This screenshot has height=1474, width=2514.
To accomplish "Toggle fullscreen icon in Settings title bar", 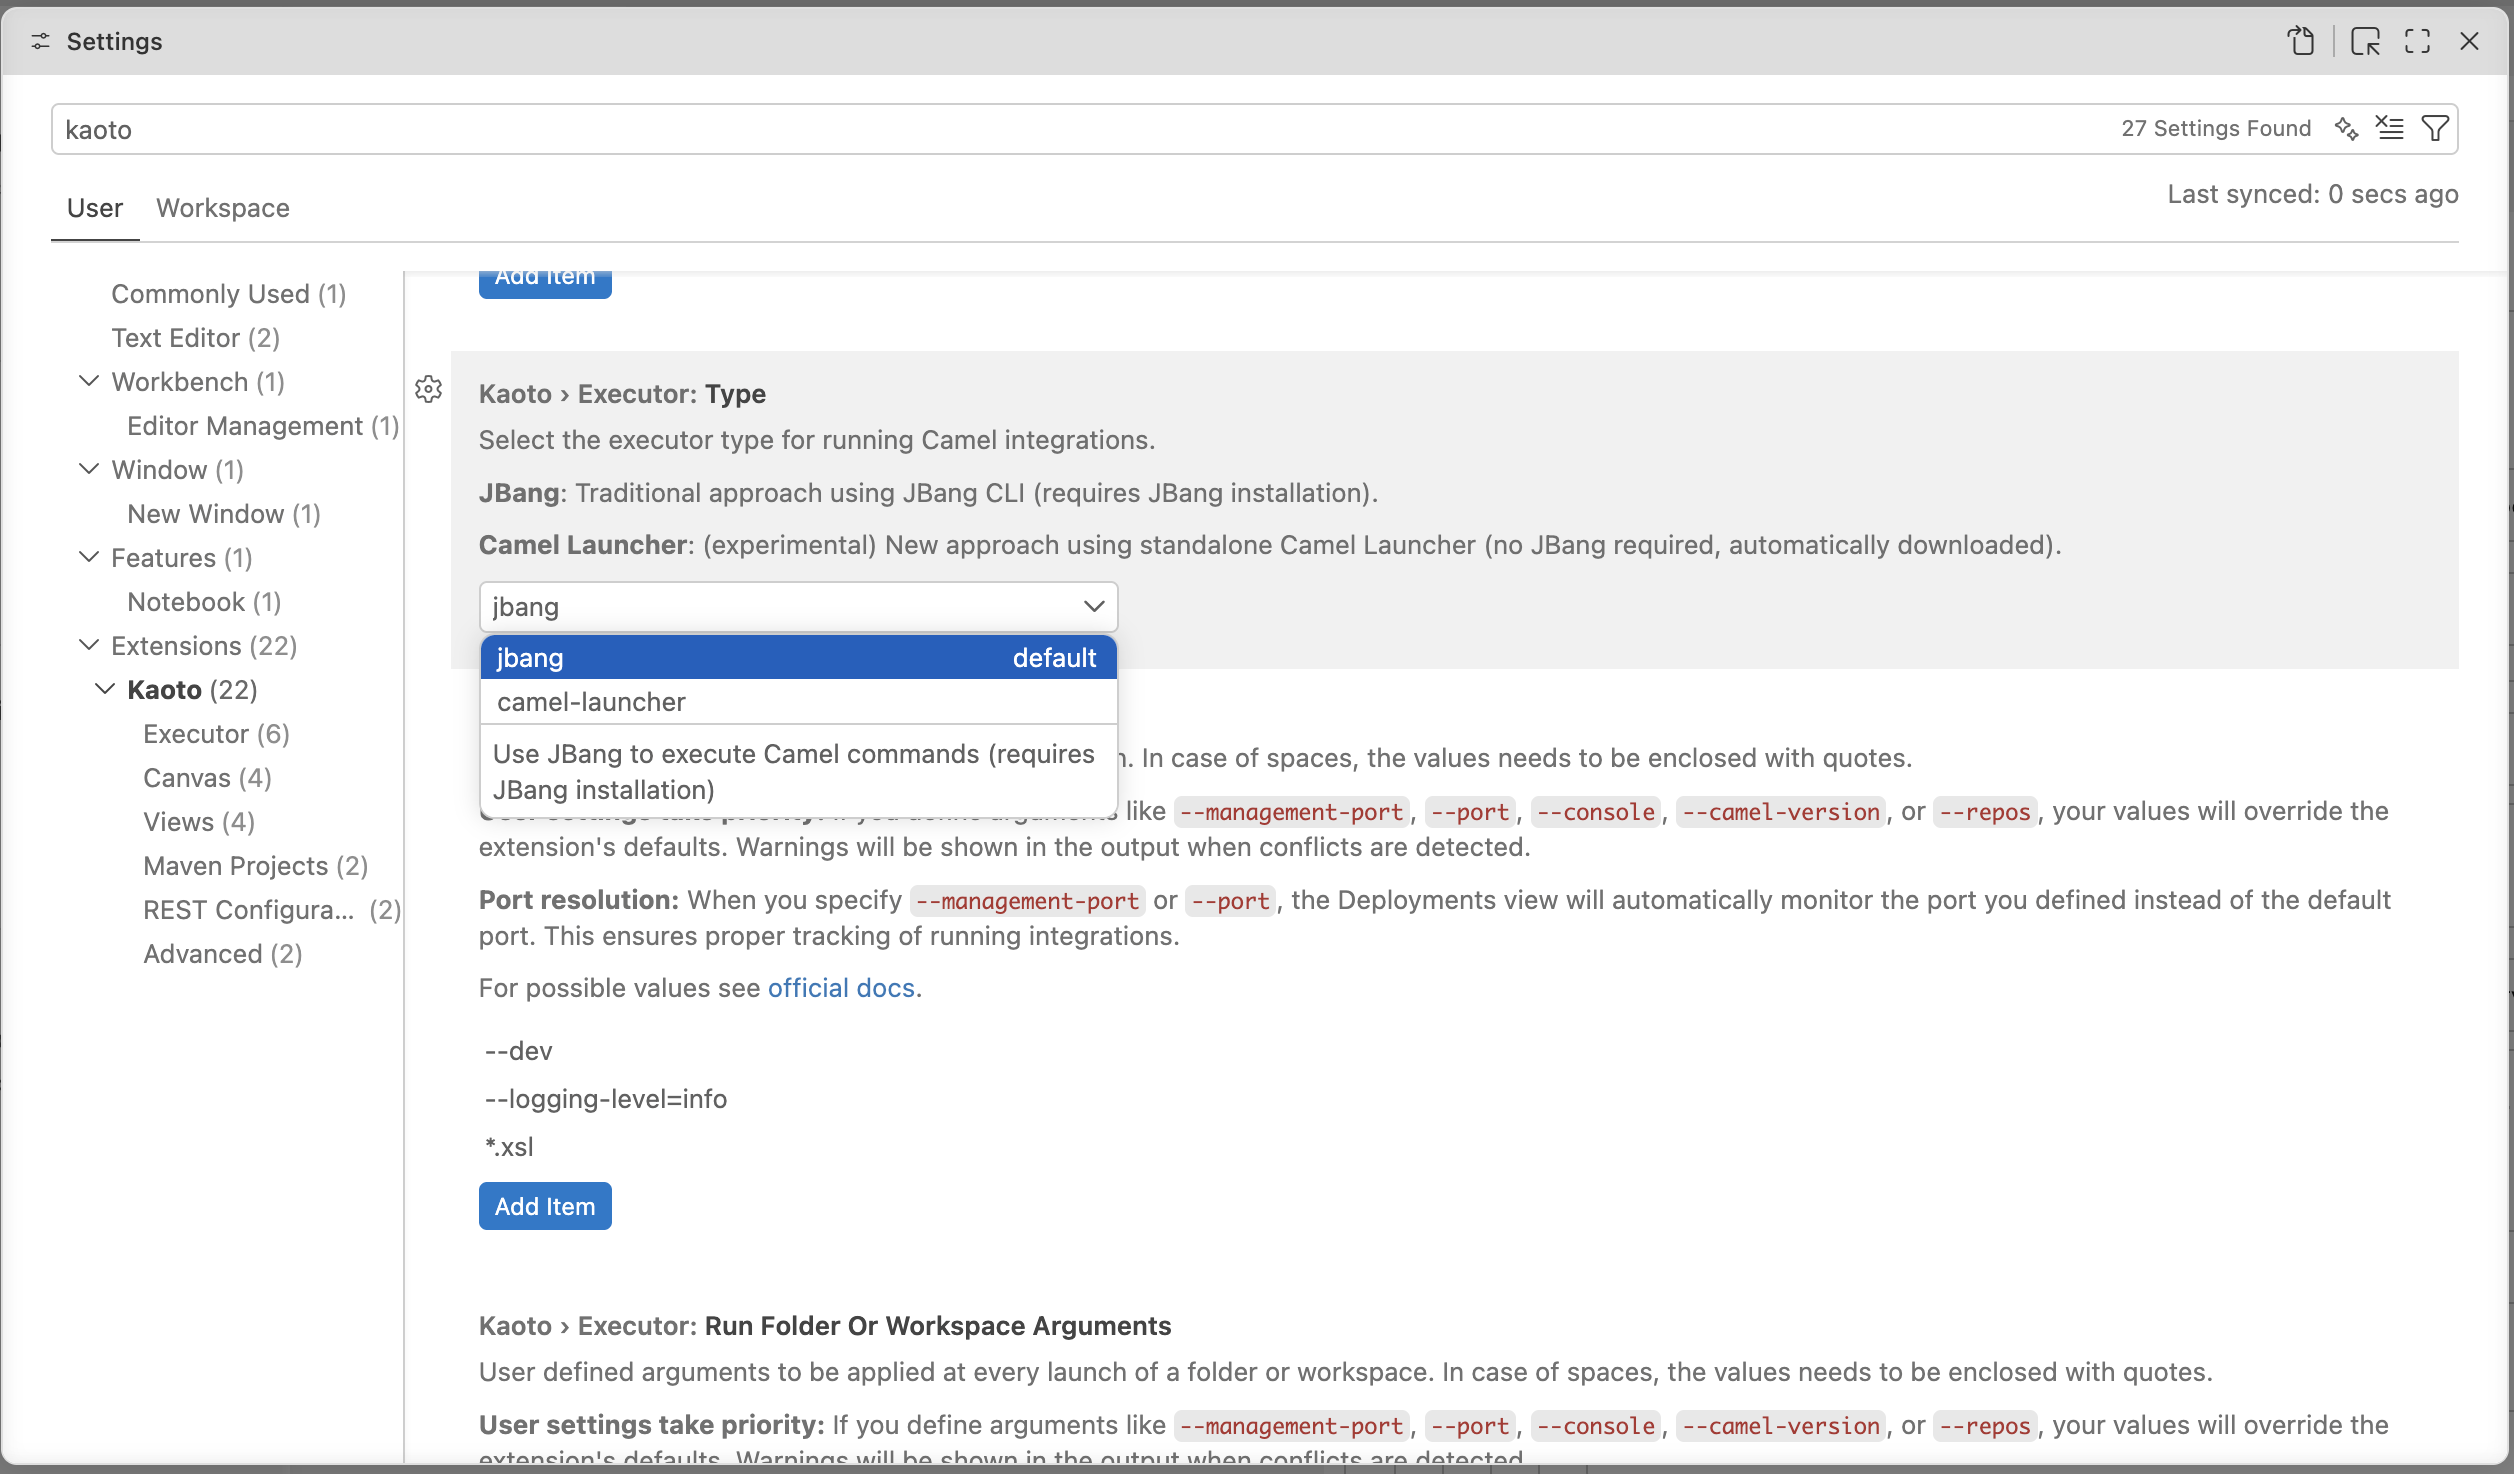I will pyautogui.click(x=2418, y=41).
